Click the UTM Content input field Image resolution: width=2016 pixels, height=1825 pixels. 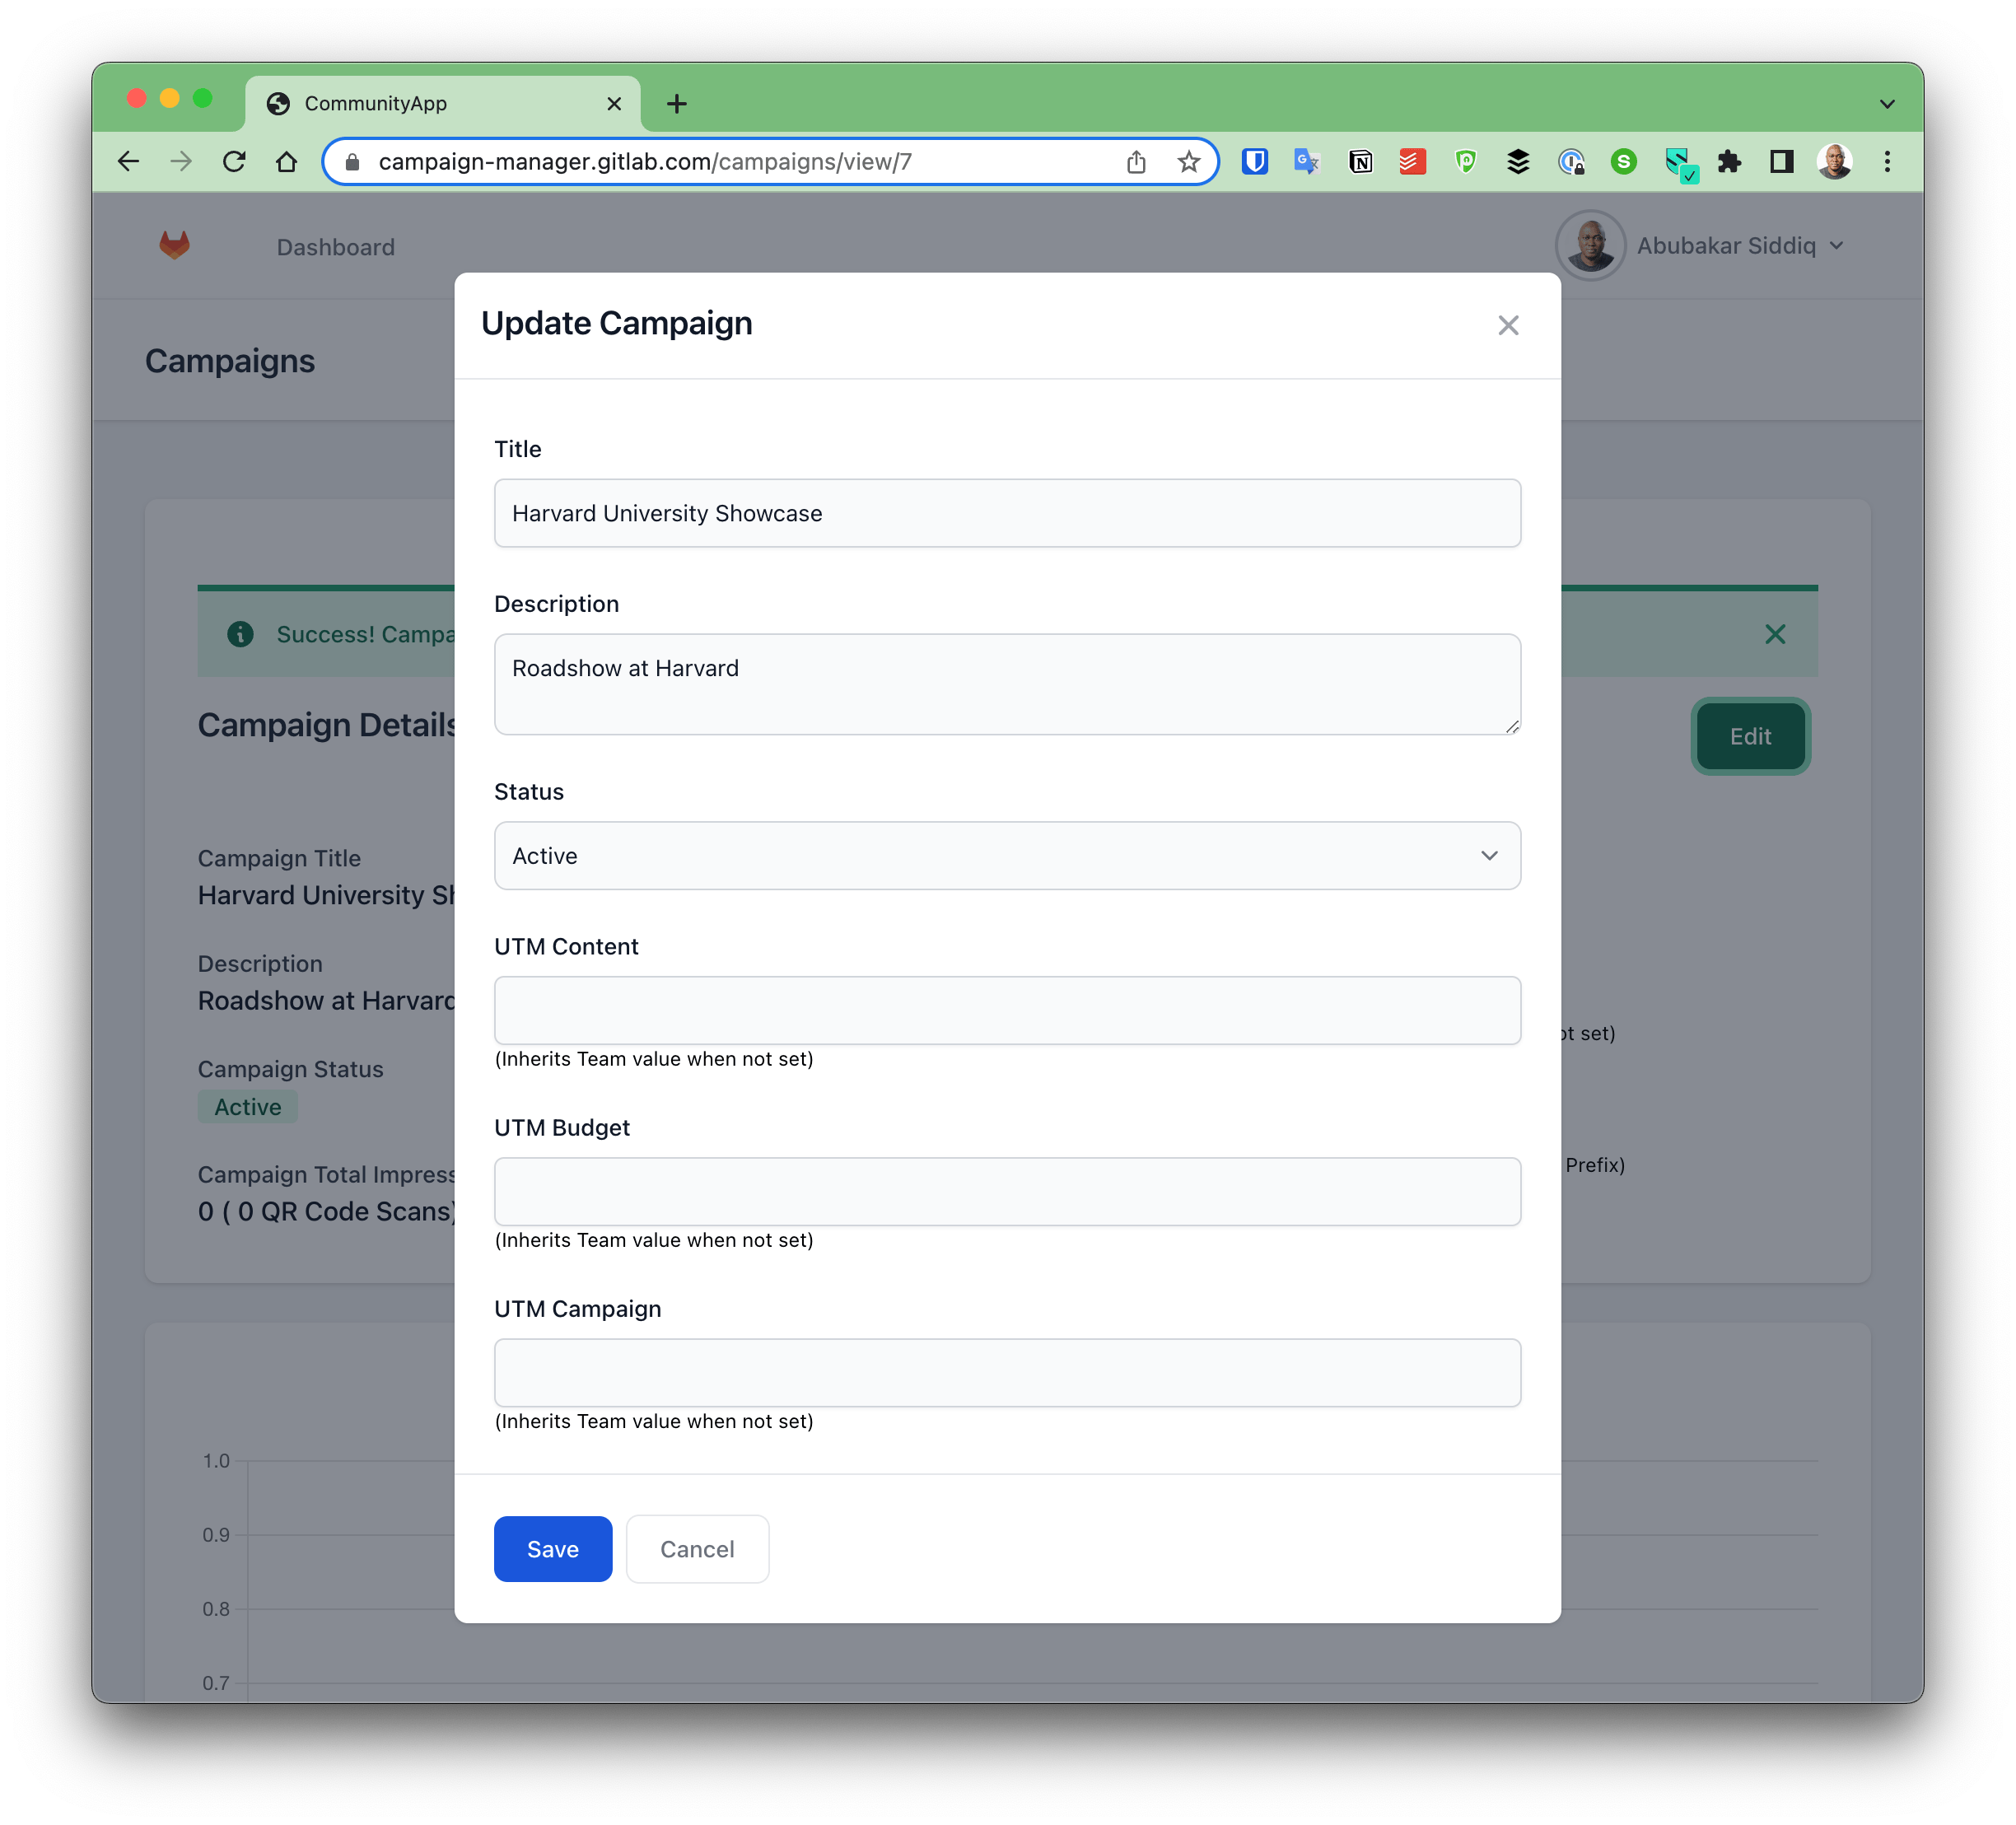(1007, 1010)
